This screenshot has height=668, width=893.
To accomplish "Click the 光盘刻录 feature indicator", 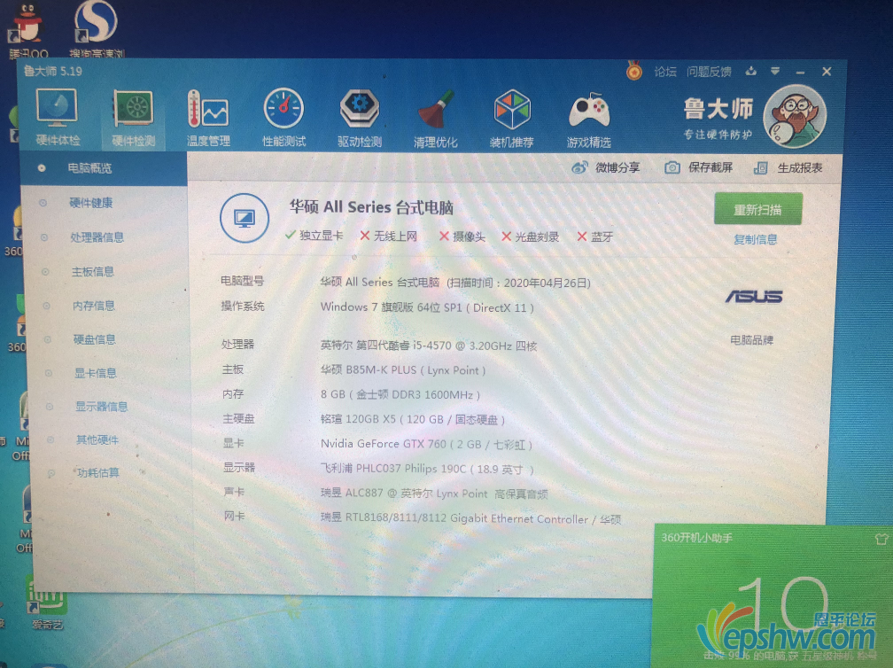I will tap(530, 237).
